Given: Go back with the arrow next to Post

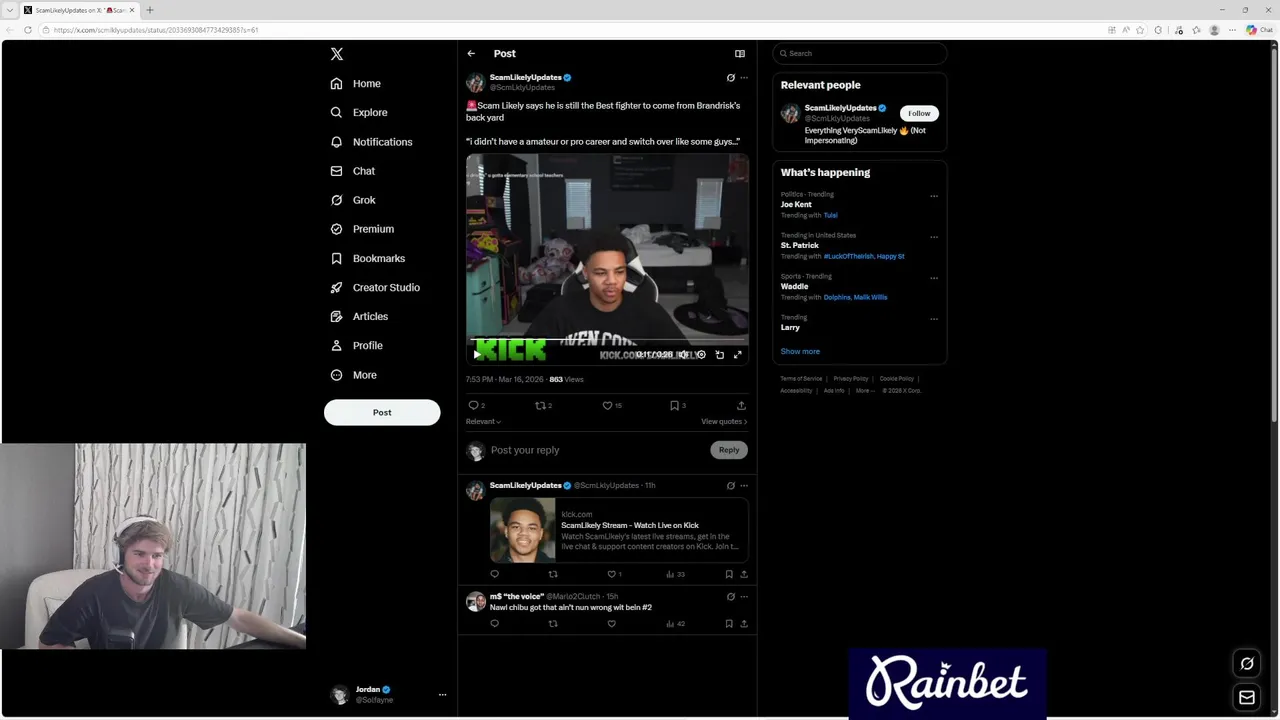Looking at the screenshot, I should (x=471, y=54).
